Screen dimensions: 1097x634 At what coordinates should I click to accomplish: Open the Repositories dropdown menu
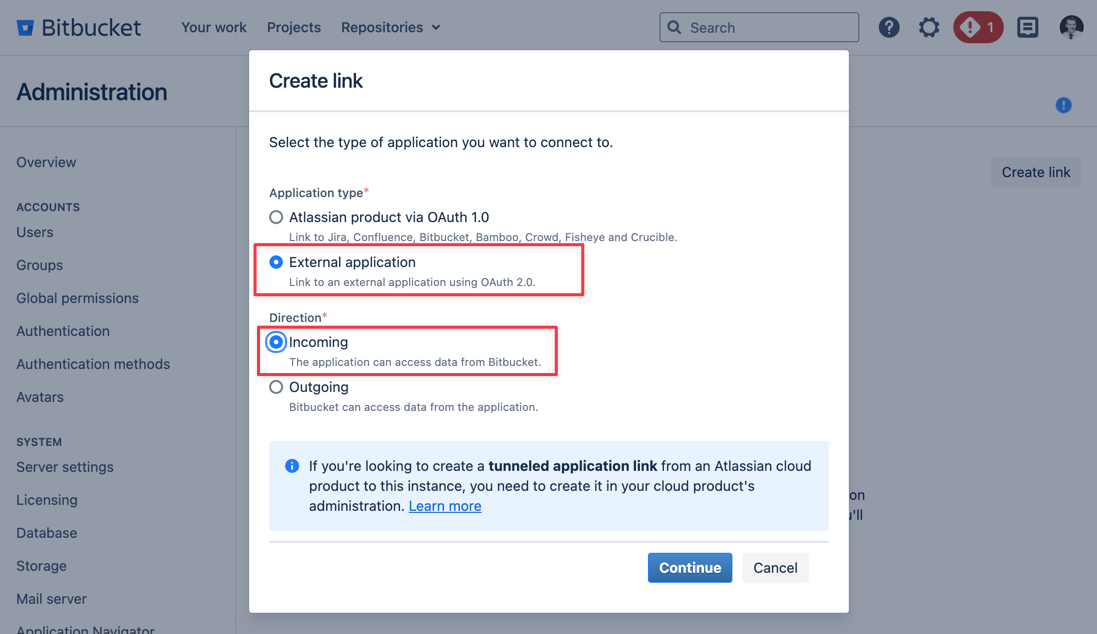tap(383, 27)
